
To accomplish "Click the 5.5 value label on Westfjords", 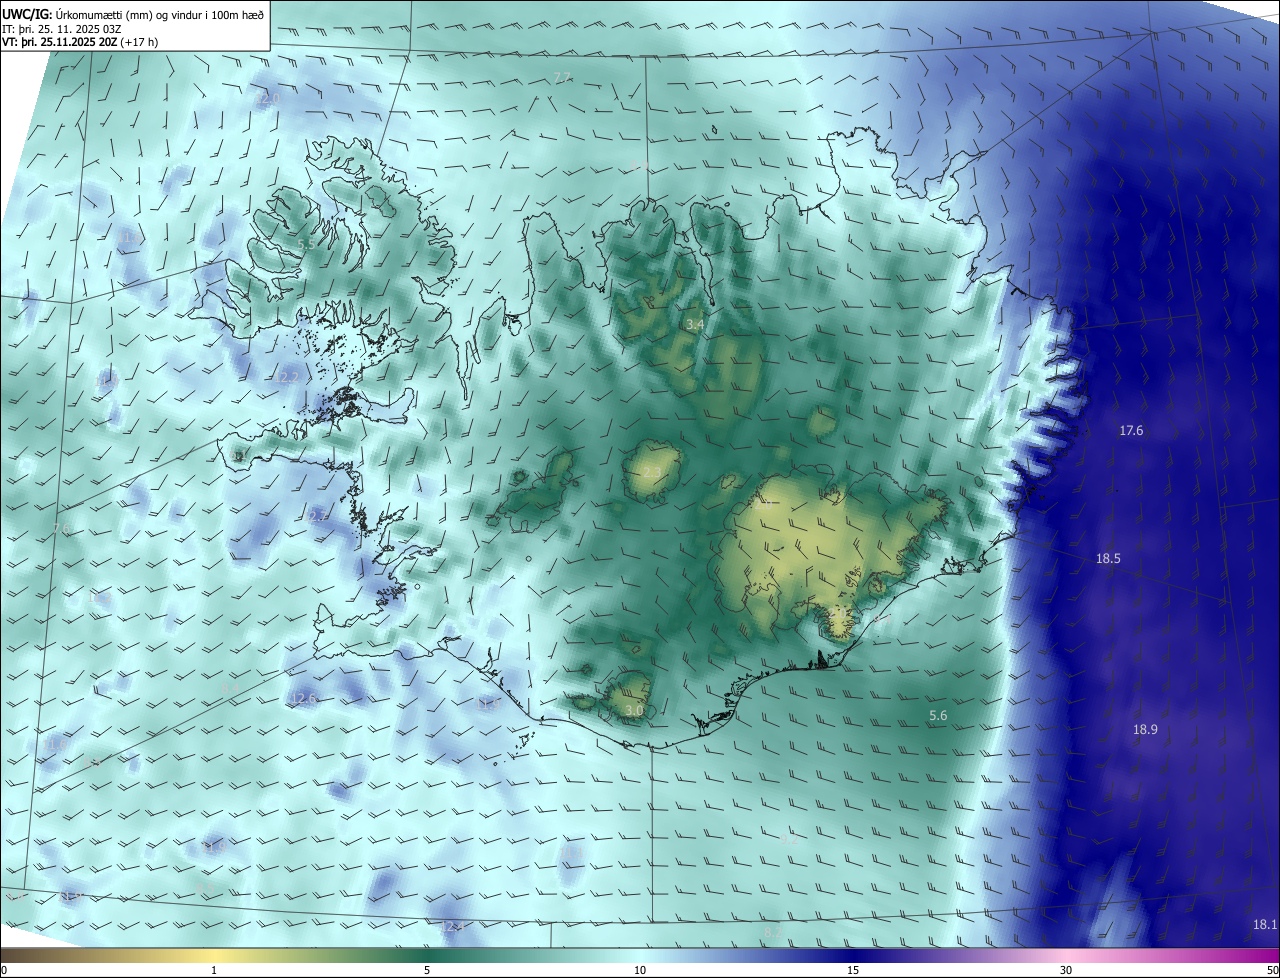I will pos(306,244).
